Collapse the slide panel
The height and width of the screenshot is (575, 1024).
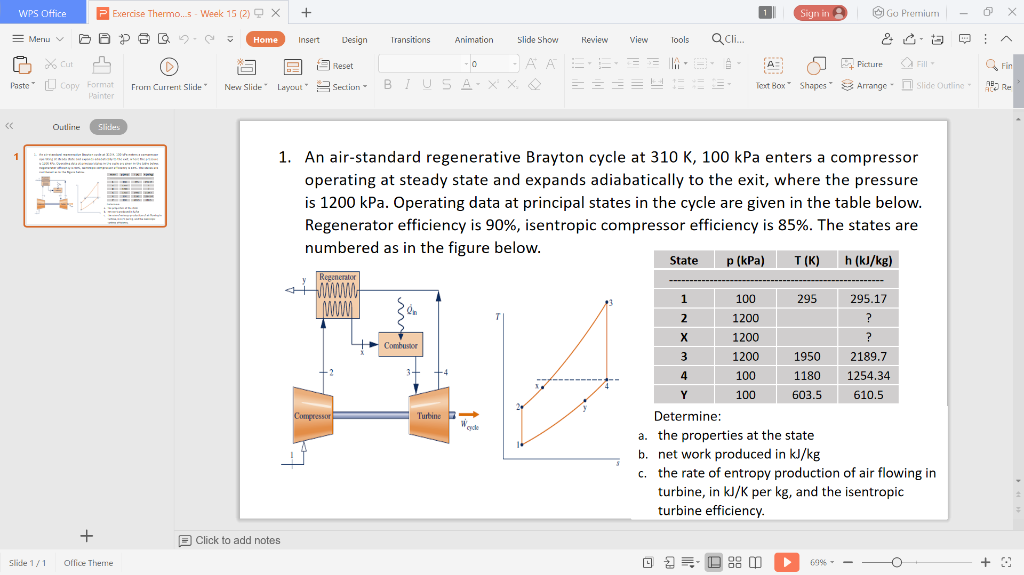click(9, 126)
